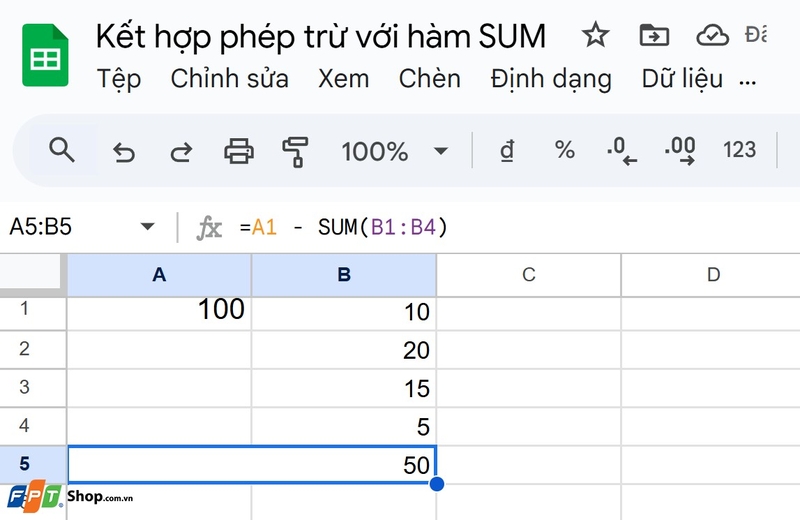Format as currency (đ)
The height and width of the screenshot is (520, 800).
point(507,151)
